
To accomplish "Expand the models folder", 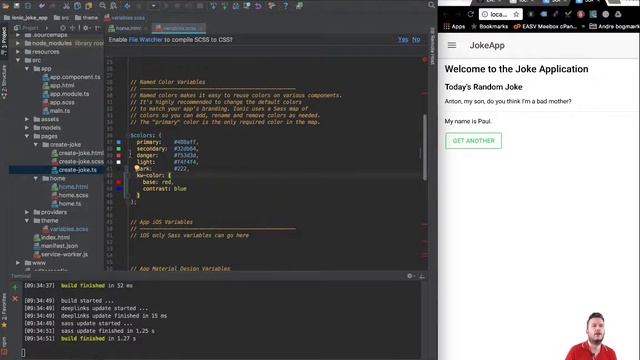I will tap(27, 128).
